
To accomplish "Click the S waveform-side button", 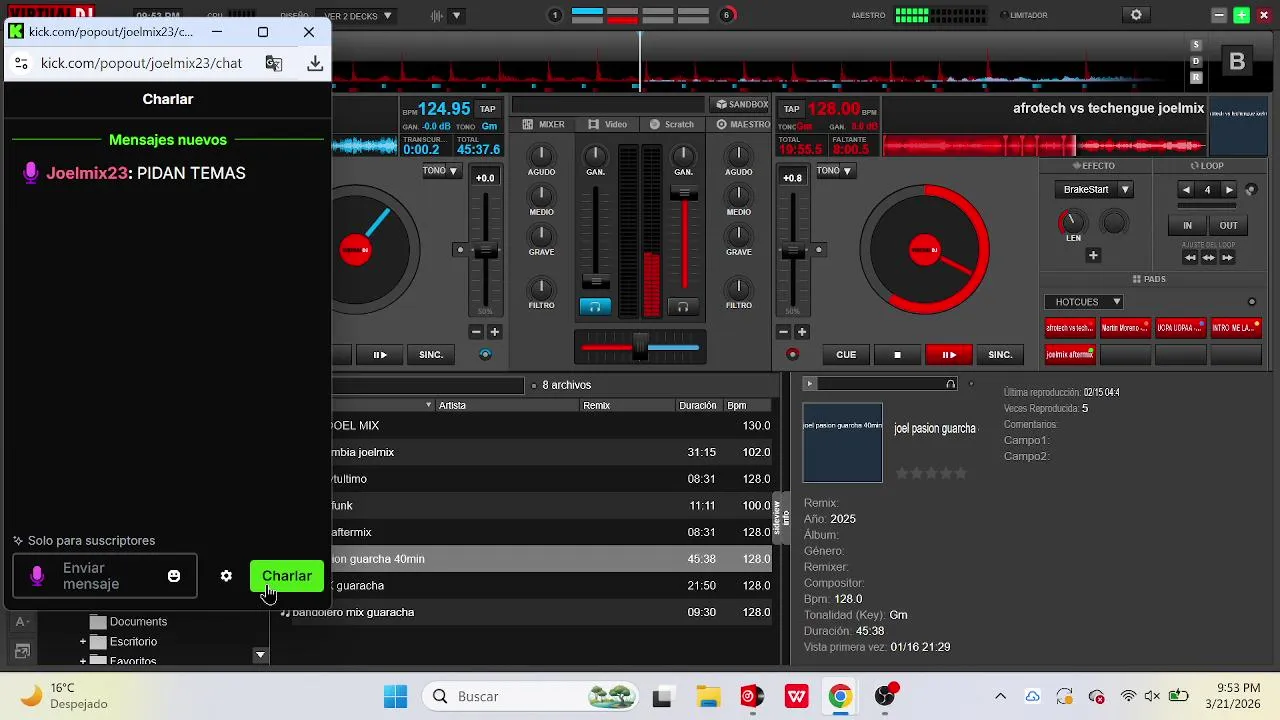I will click(1196, 45).
